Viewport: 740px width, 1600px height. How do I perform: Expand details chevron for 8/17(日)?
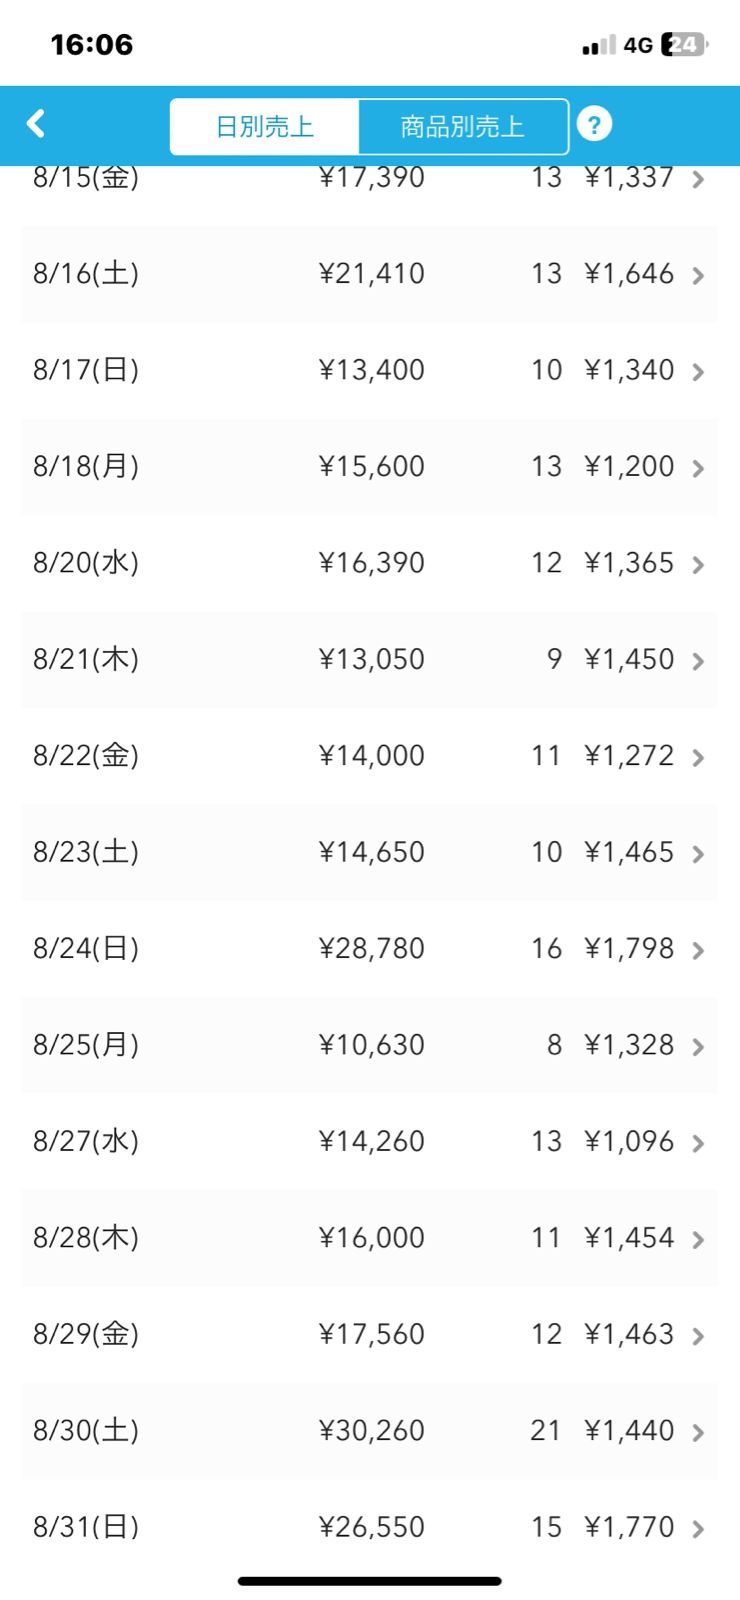tap(698, 372)
